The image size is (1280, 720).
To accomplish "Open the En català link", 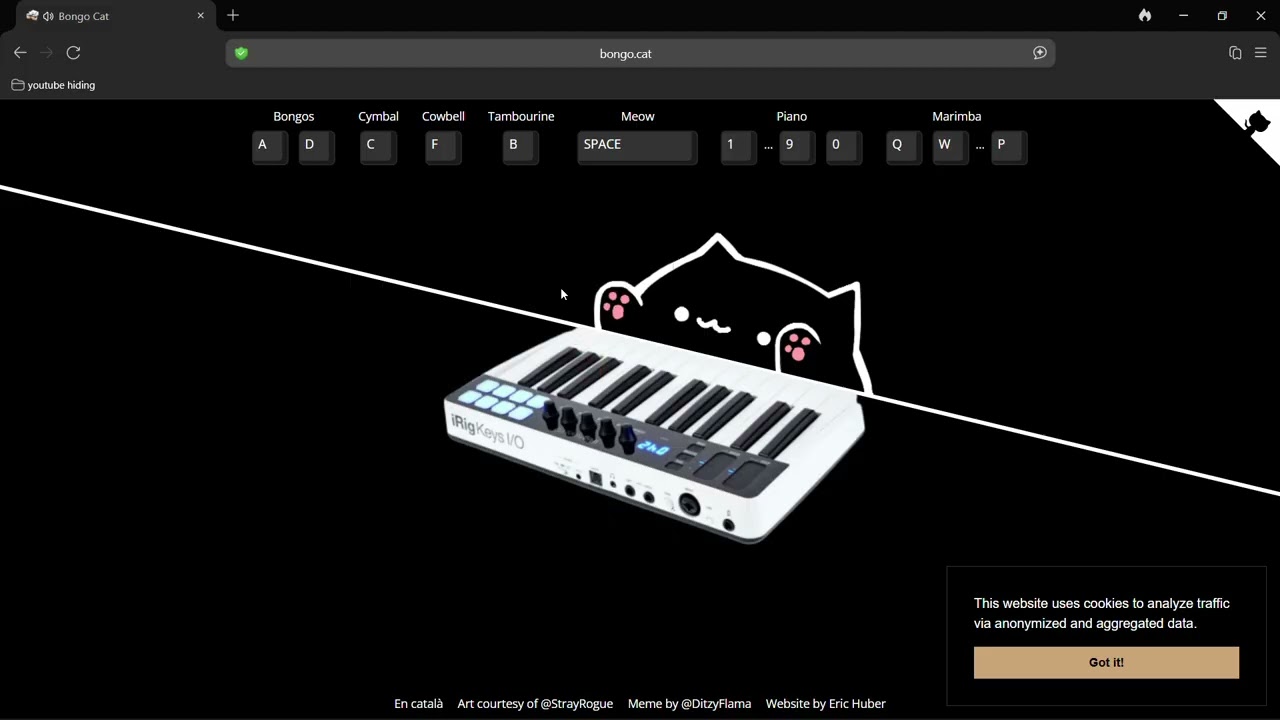I will (x=418, y=703).
